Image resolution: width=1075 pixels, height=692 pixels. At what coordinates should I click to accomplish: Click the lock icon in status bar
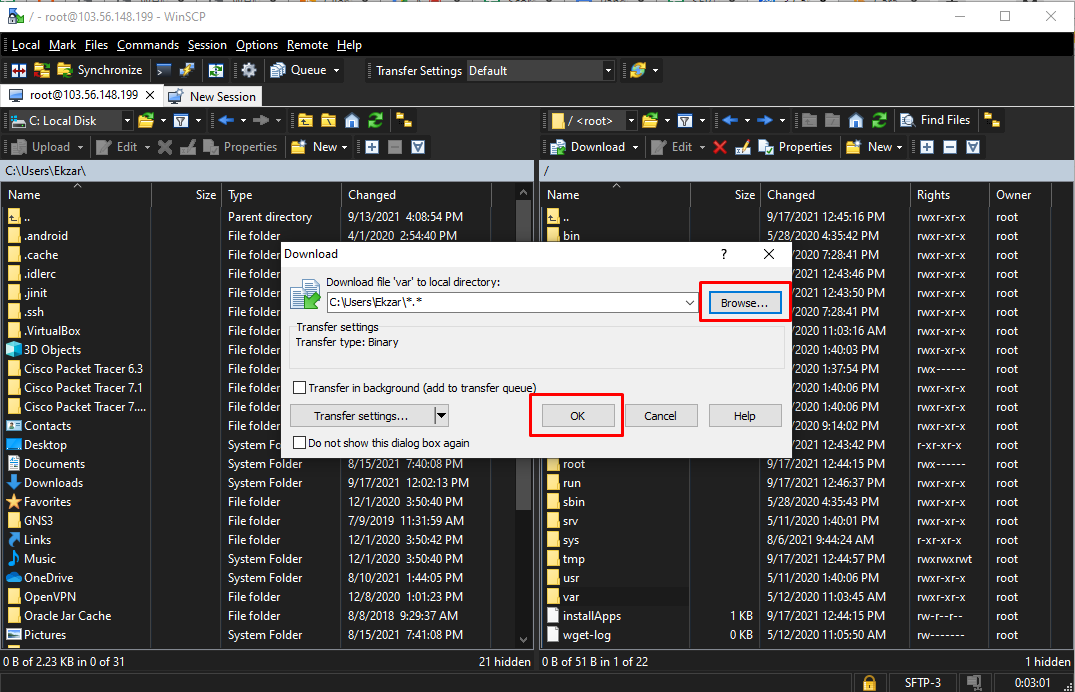[x=869, y=682]
